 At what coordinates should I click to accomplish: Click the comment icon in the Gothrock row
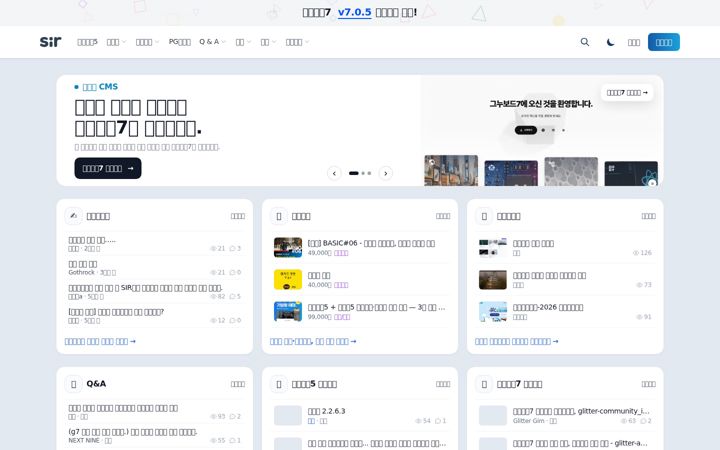[232, 272]
